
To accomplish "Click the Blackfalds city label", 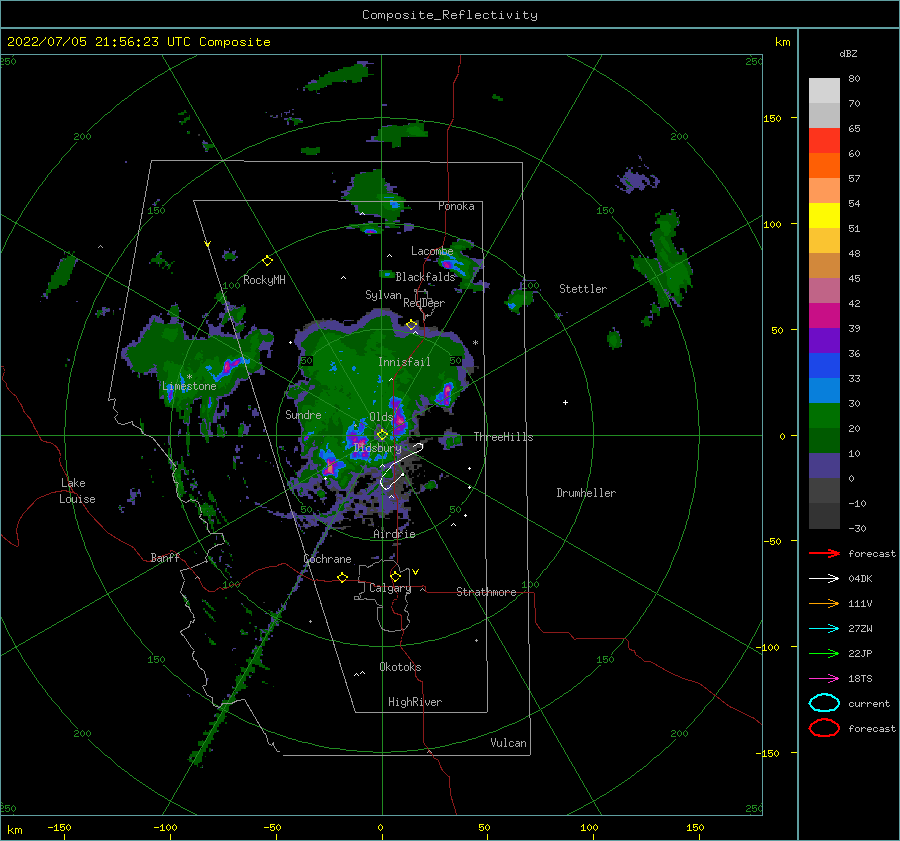I will pyautogui.click(x=425, y=277).
